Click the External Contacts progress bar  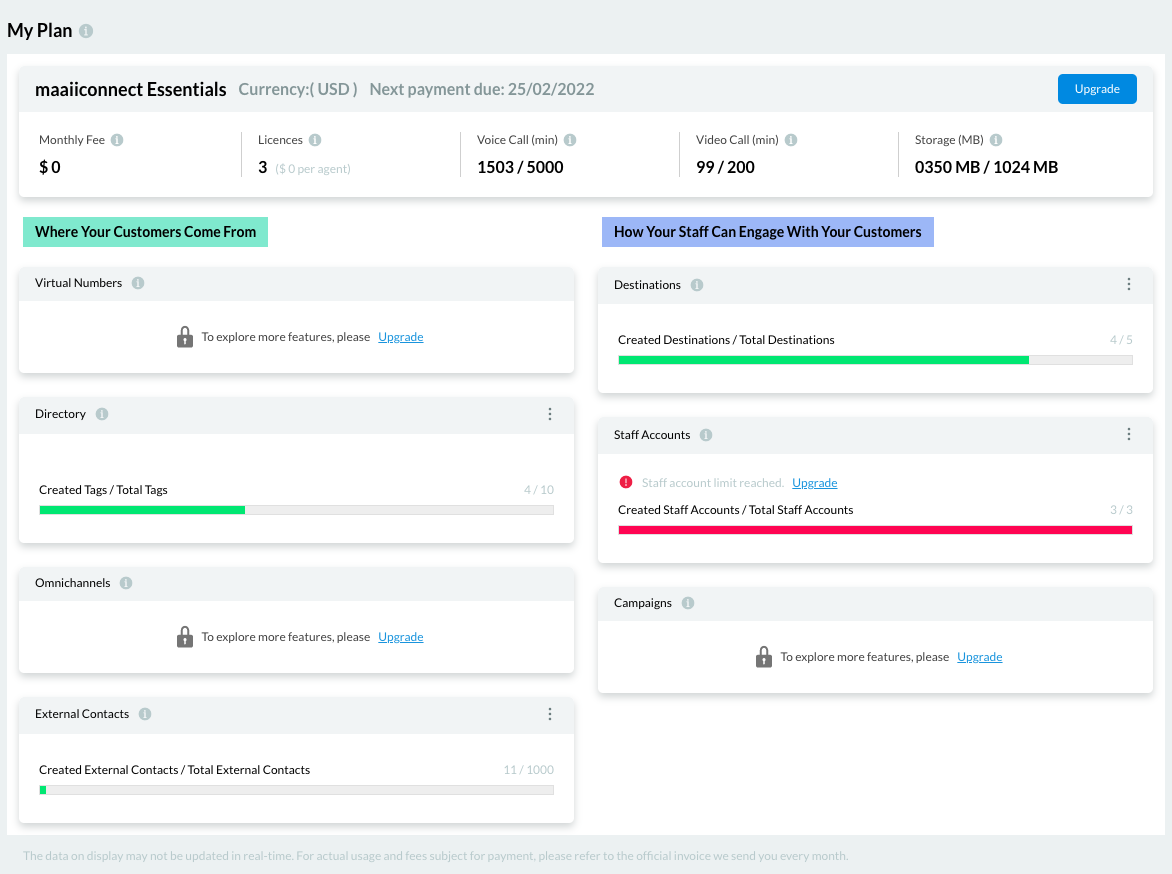pos(297,790)
